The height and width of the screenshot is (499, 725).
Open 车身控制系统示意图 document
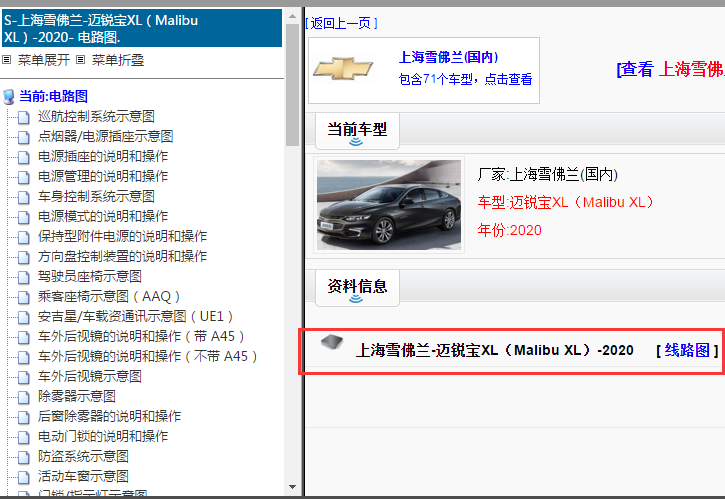pos(96,196)
